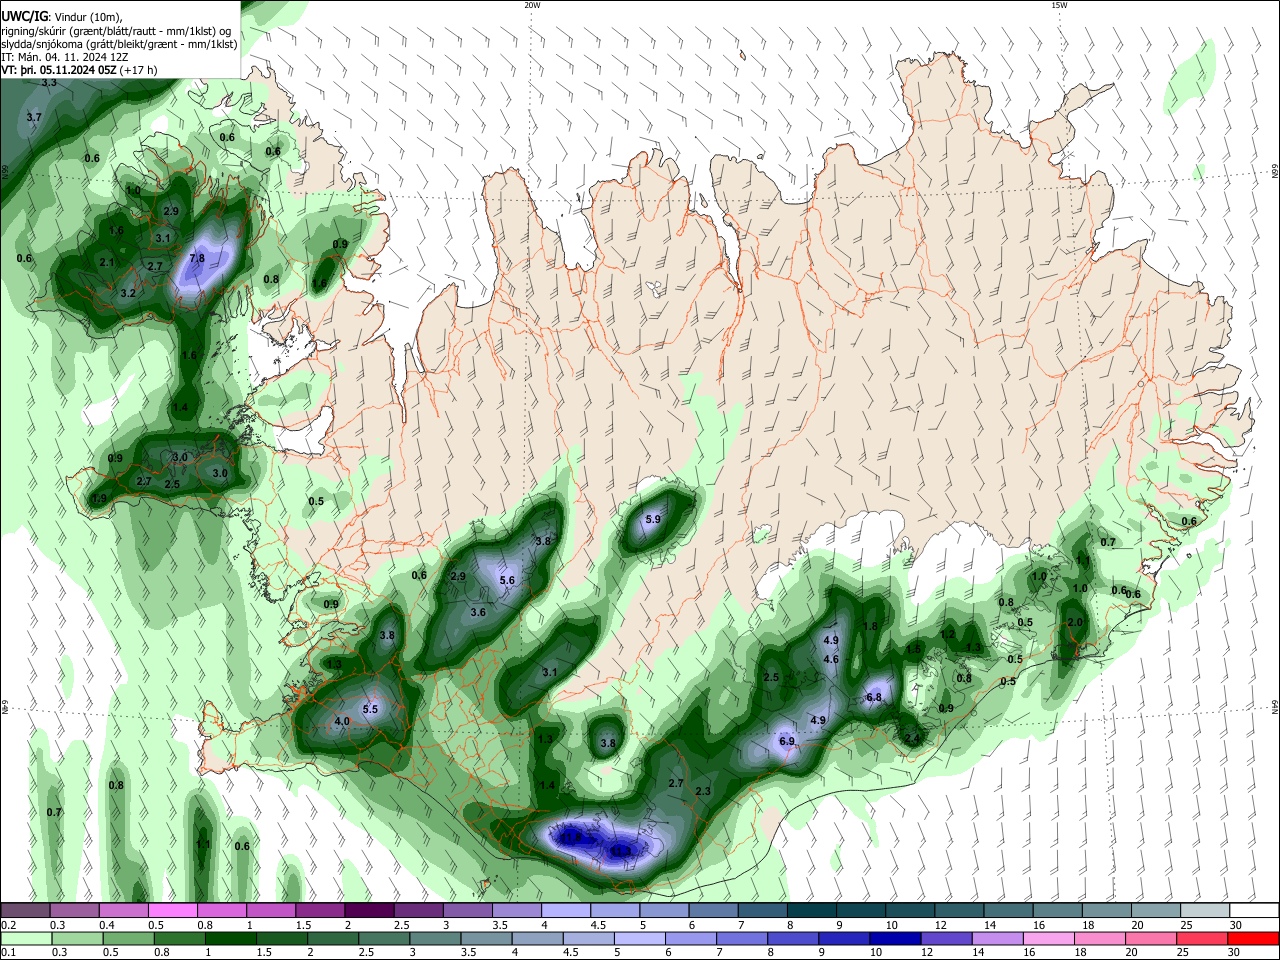
Task: Click the 3.2 precipitation label
Action: 128,293
